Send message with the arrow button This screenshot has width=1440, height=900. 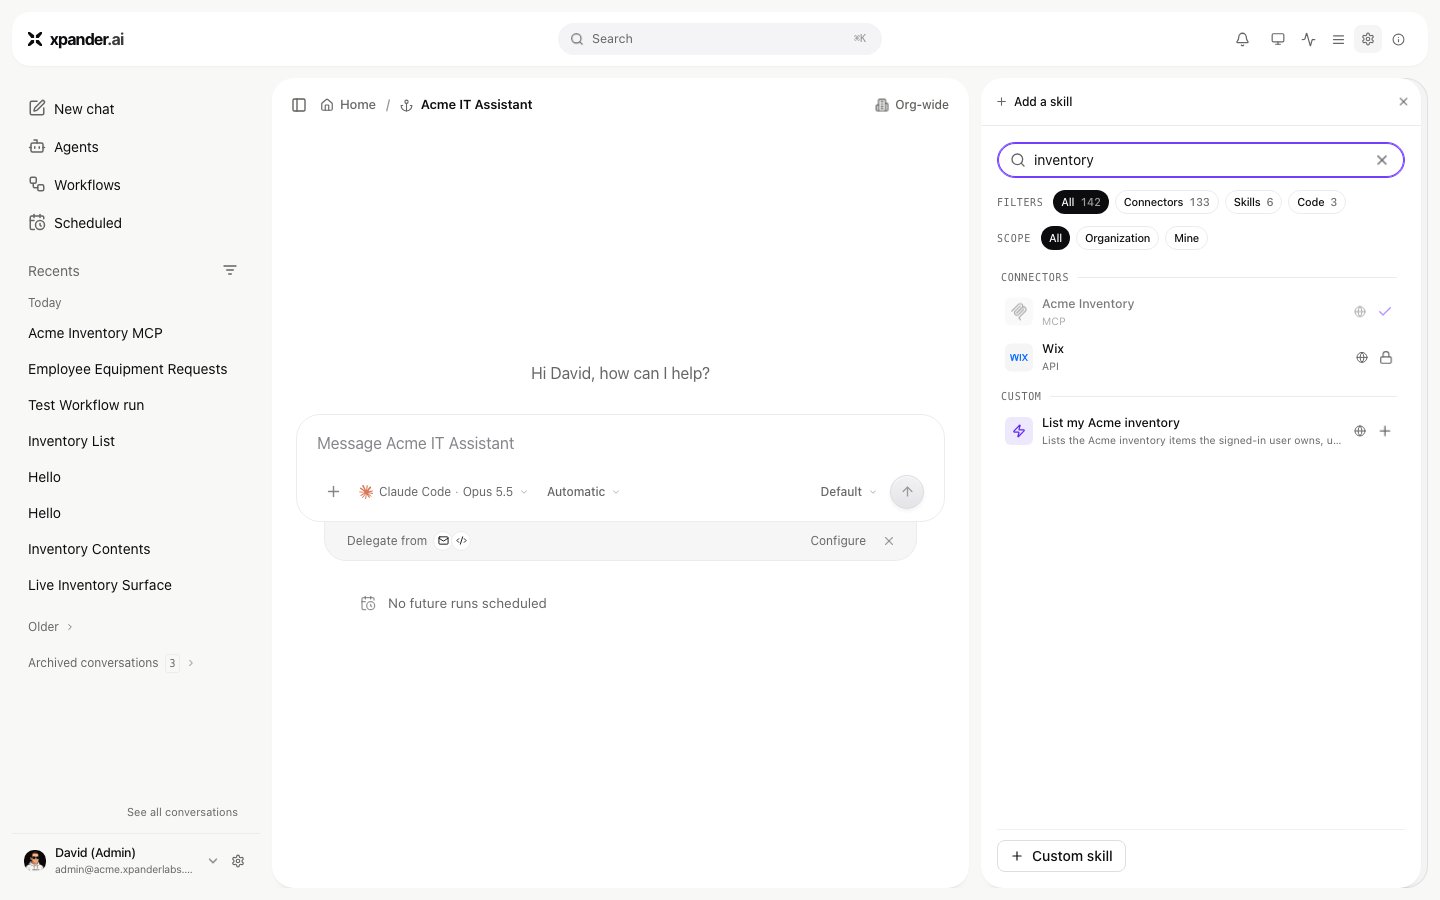tap(907, 492)
